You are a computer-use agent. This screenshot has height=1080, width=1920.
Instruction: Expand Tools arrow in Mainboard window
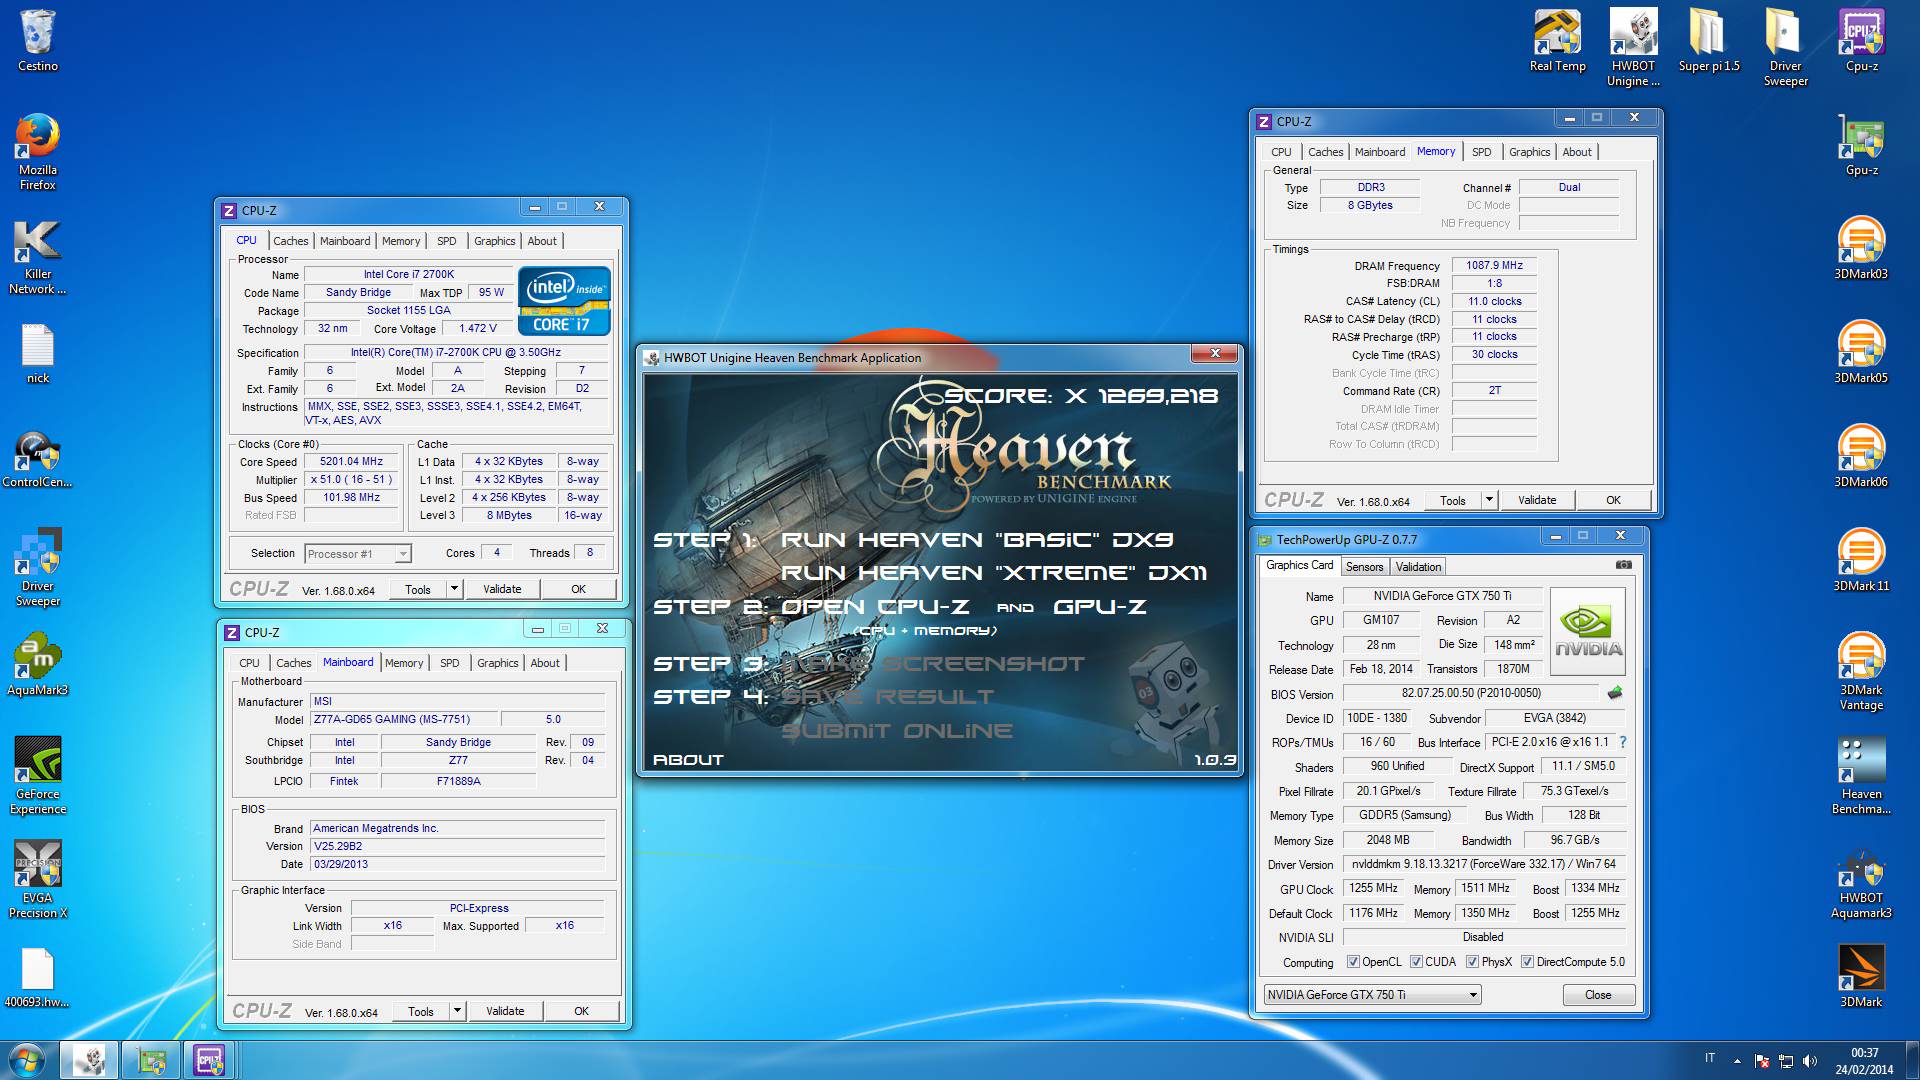(457, 1011)
